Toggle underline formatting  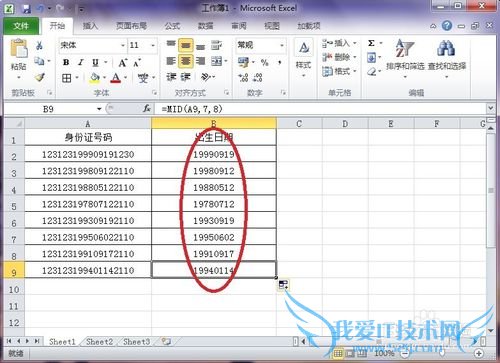click(x=95, y=62)
